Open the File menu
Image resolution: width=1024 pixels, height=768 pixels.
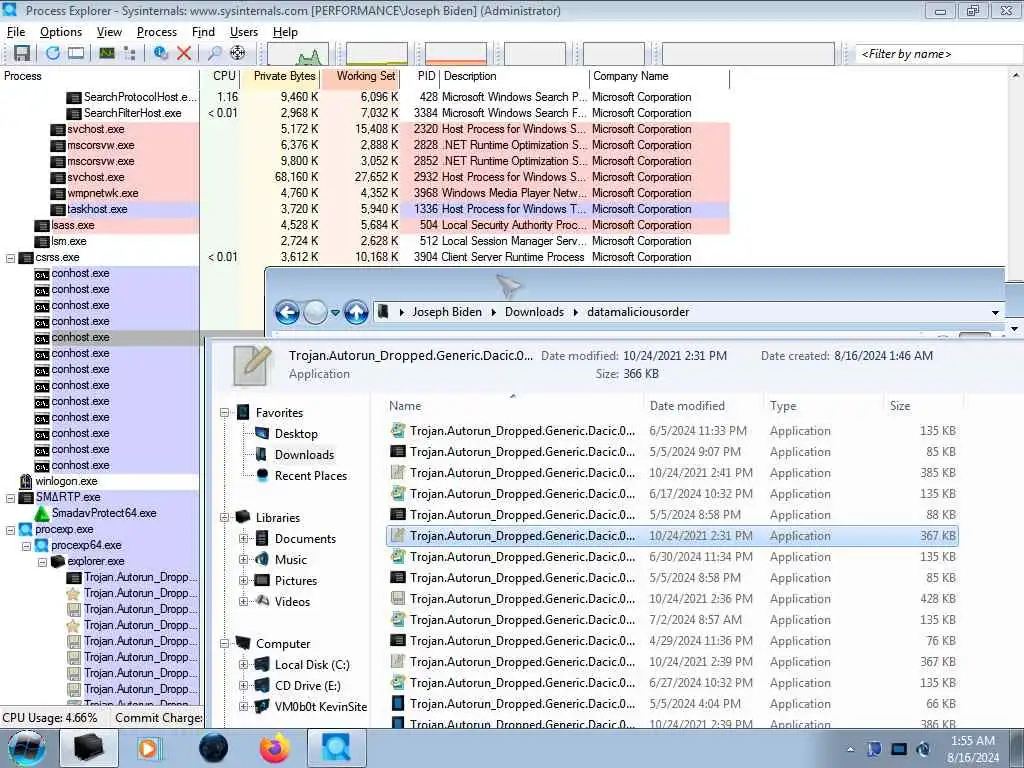pos(16,32)
